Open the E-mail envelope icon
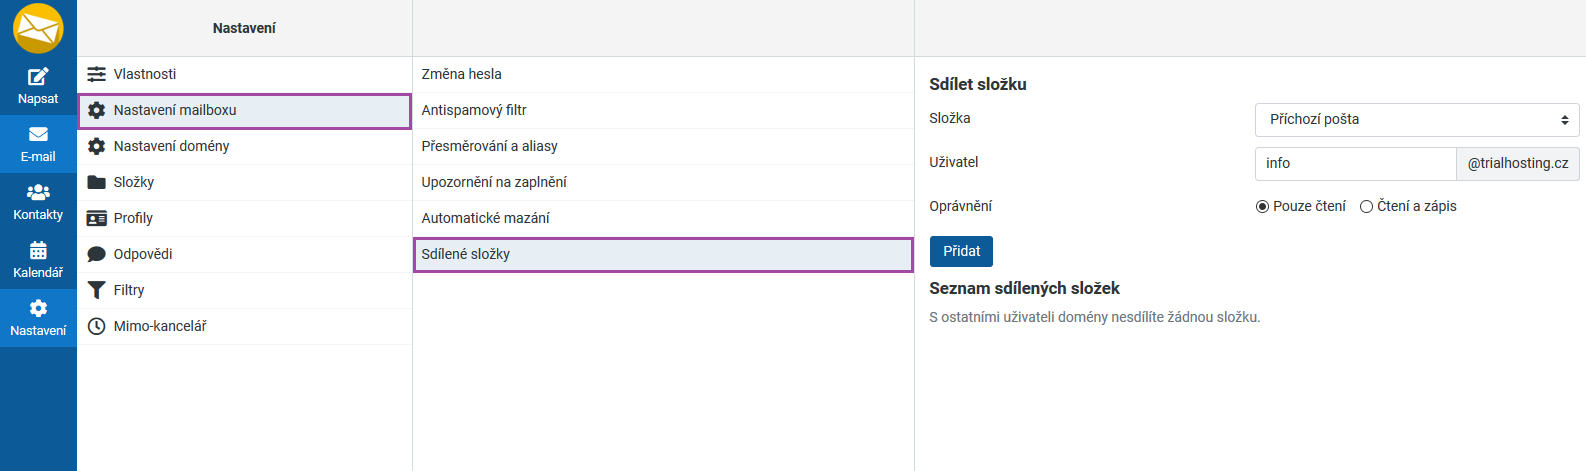Screen dimensions: 1586x471 (38, 134)
